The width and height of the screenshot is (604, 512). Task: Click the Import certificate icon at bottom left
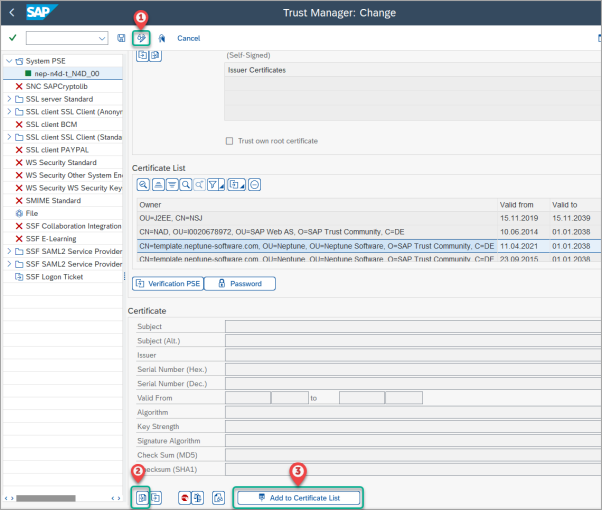(x=142, y=497)
